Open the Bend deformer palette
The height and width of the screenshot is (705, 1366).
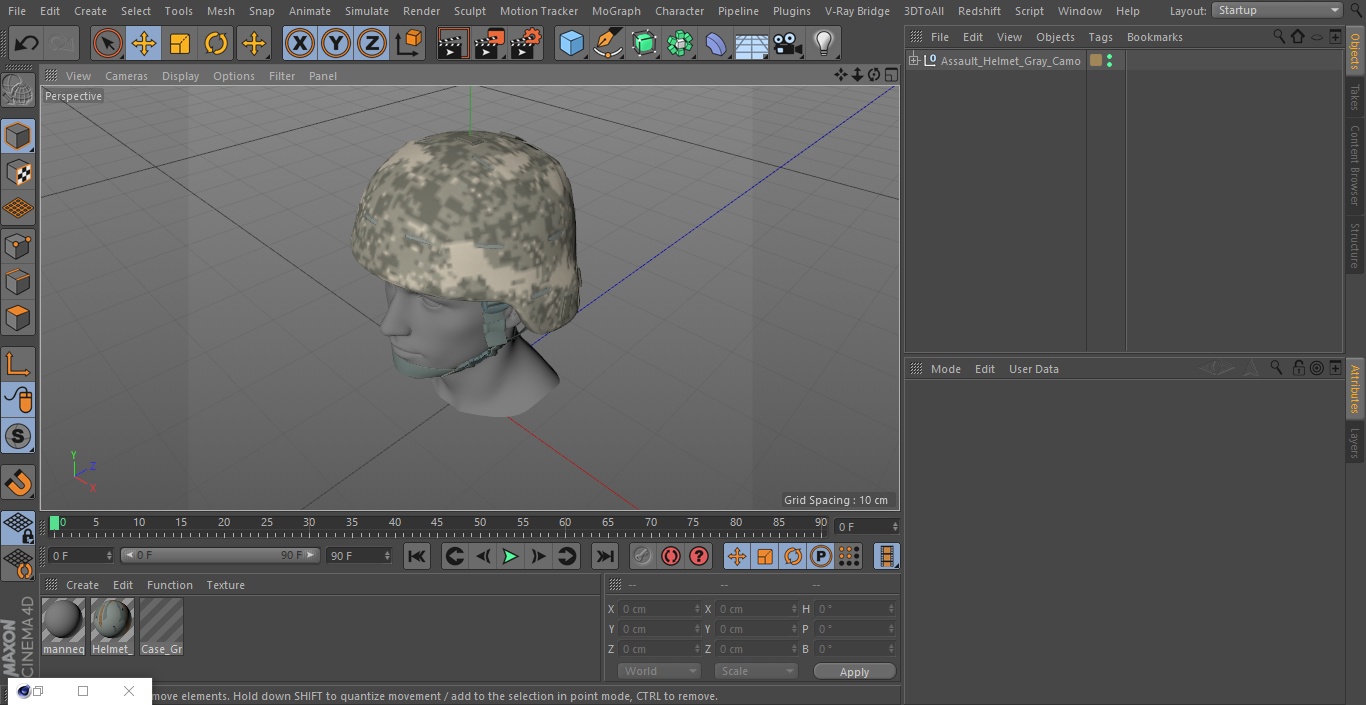pos(716,44)
